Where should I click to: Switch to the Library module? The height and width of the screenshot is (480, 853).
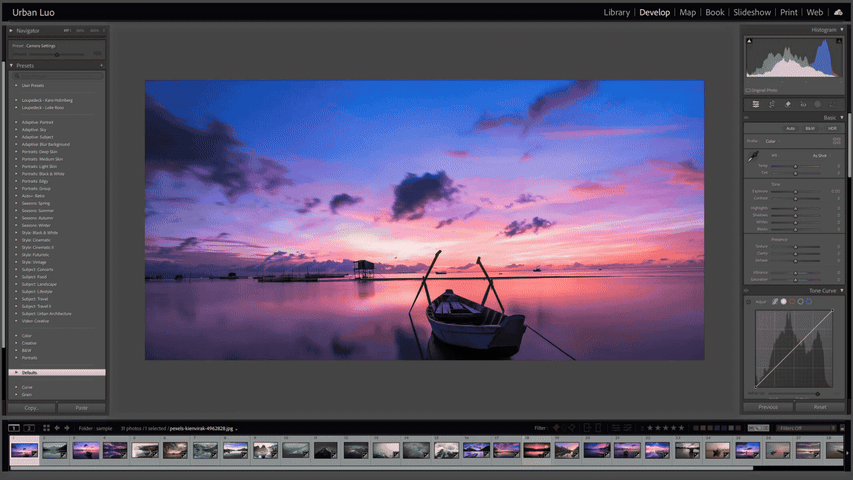(617, 13)
